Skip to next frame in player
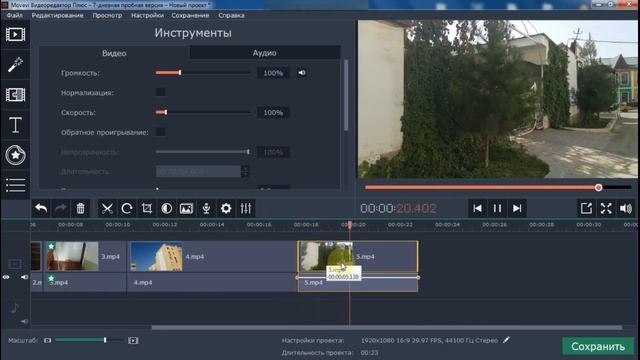Viewport: 640px width, 360px height. click(517, 209)
